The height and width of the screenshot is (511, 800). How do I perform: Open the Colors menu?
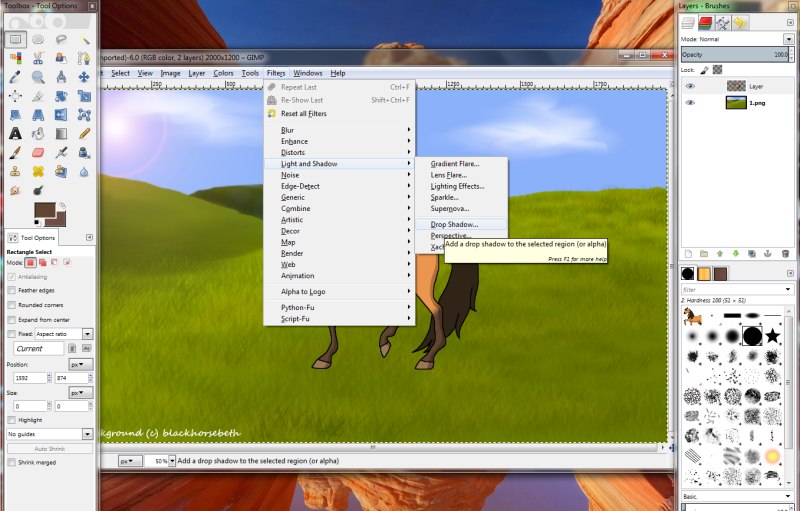tap(223, 73)
